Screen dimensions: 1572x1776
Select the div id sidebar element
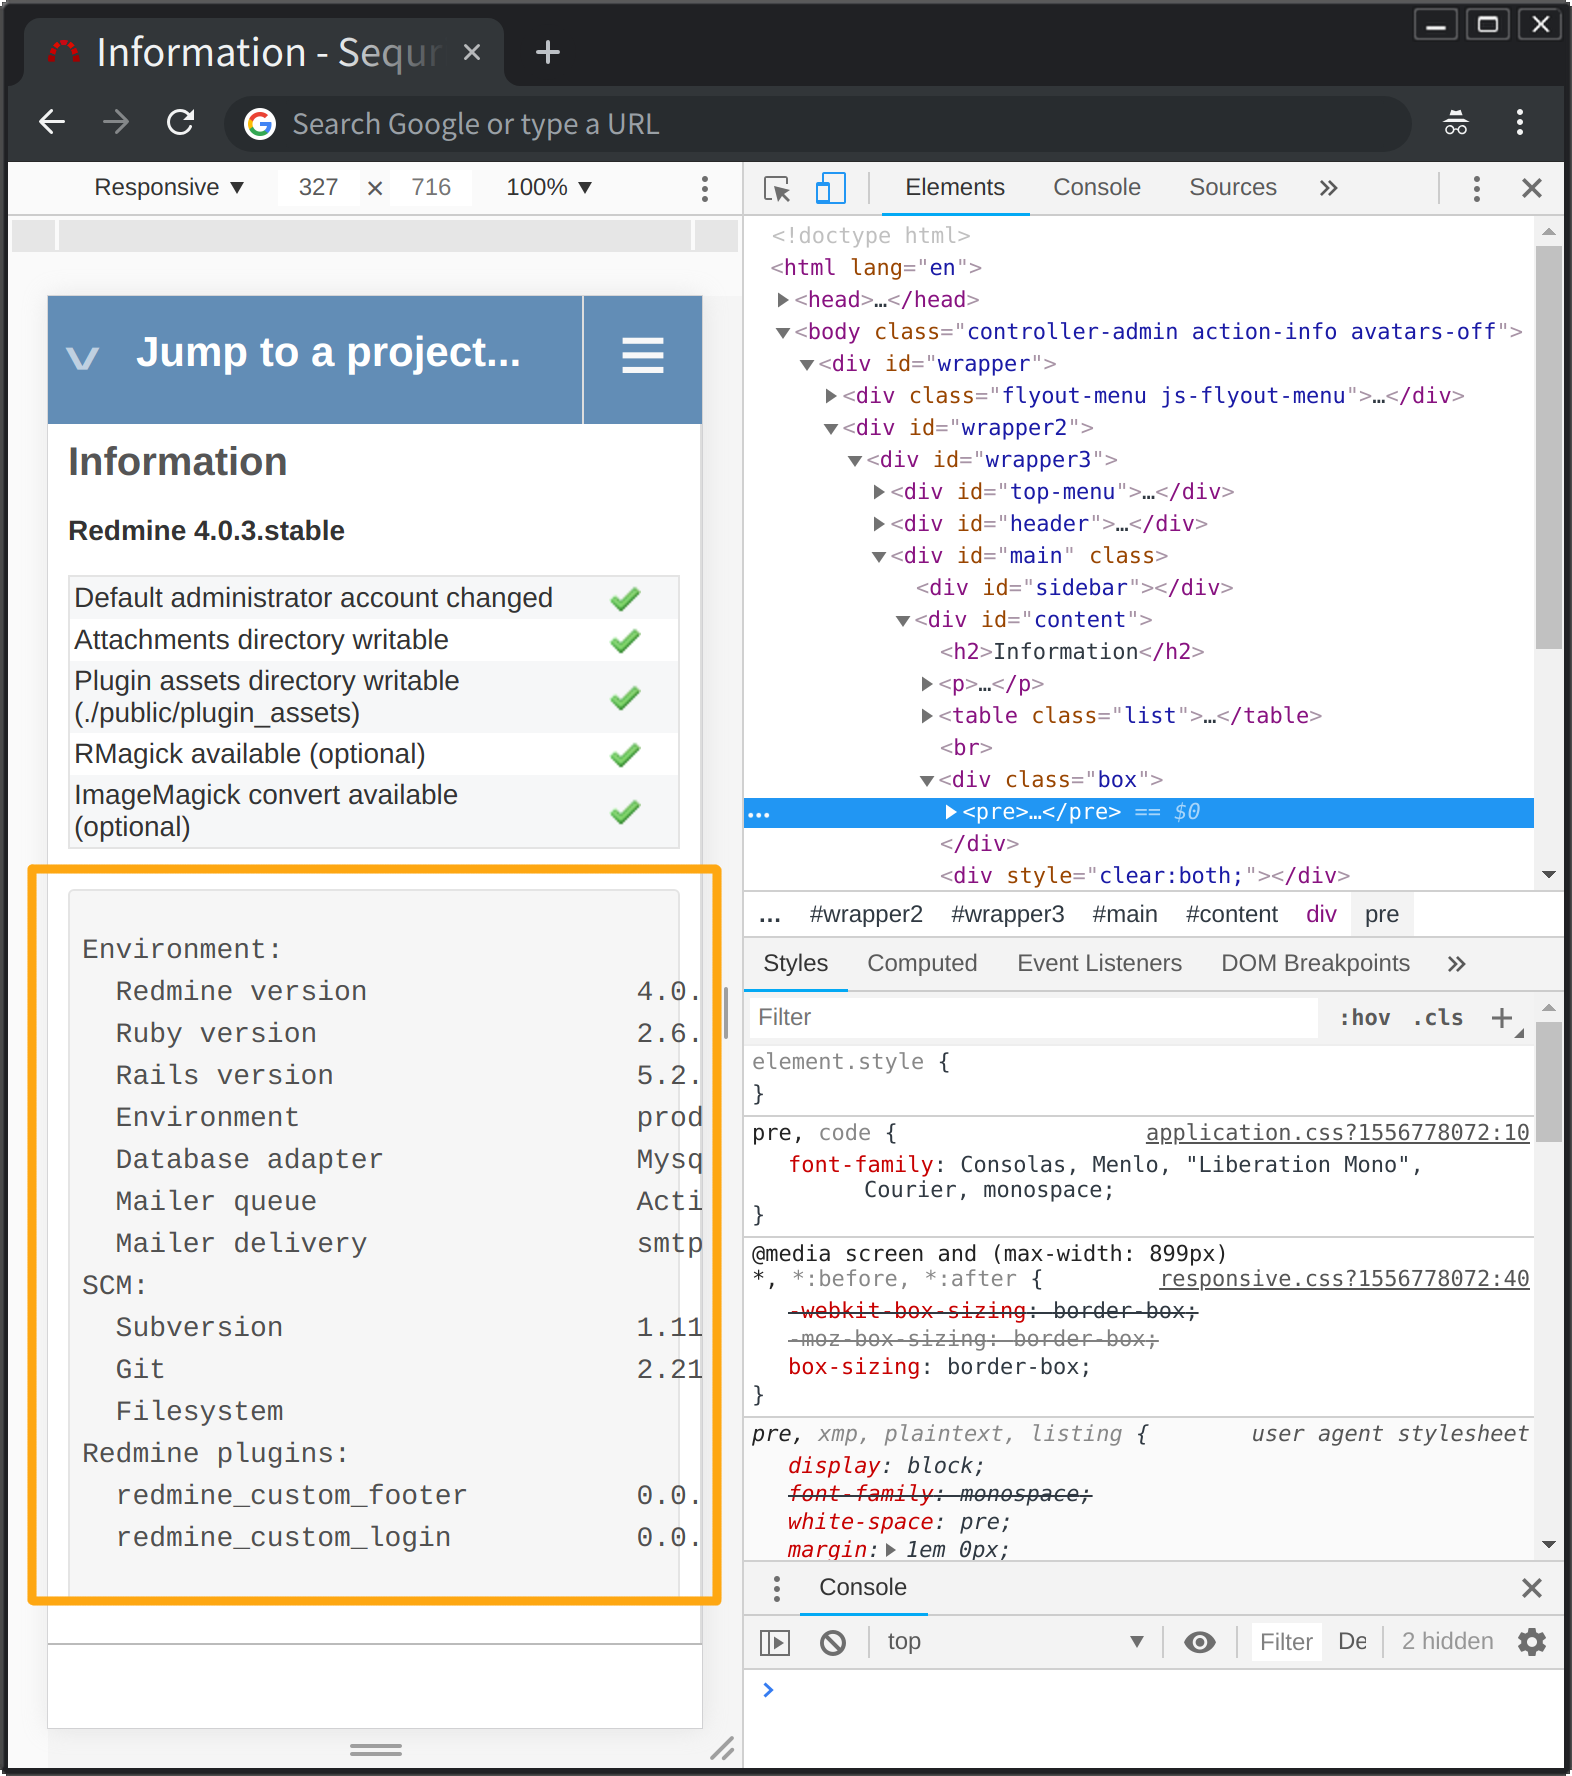coord(1074,588)
